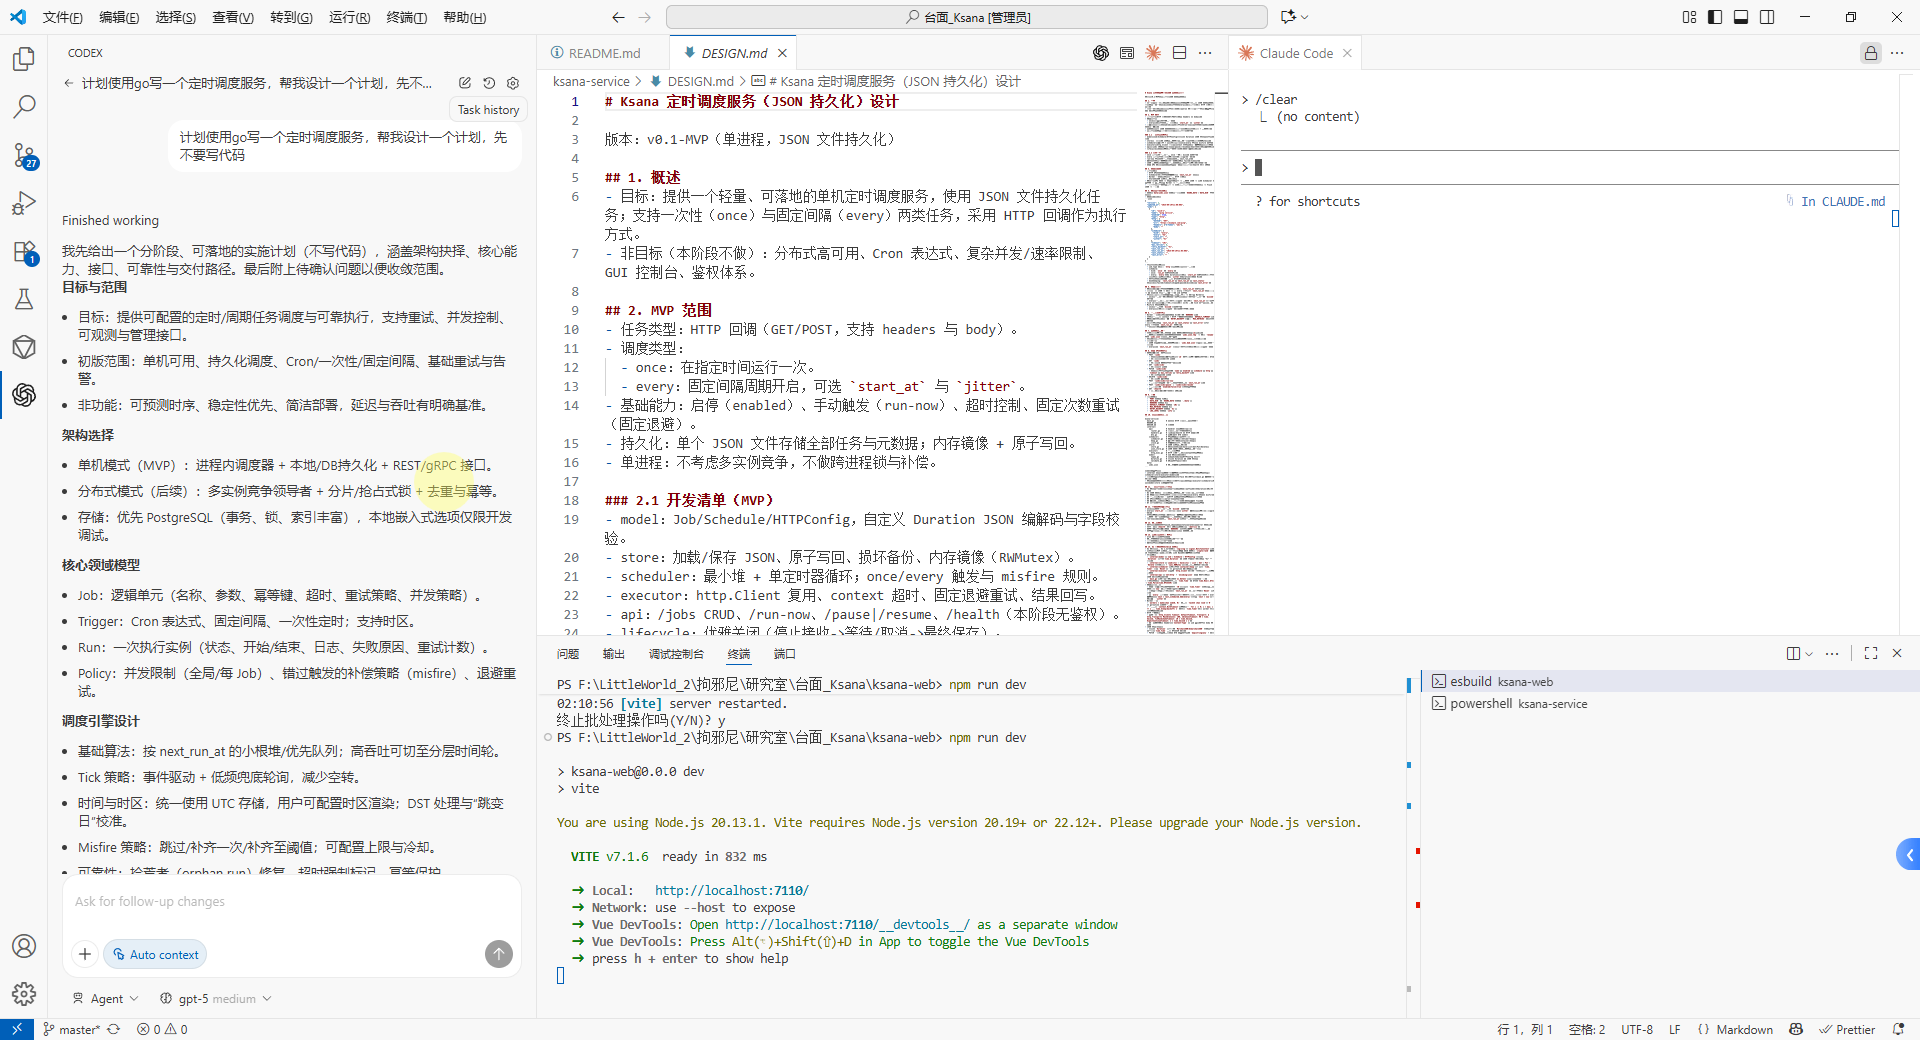Open the terminal launch profile dropdown chevron

click(x=1809, y=653)
